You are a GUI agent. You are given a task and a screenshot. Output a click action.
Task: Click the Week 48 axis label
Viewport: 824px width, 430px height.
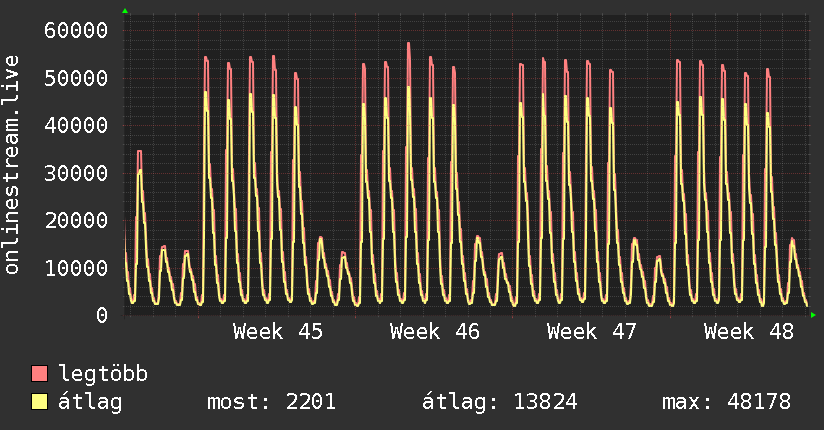click(749, 332)
